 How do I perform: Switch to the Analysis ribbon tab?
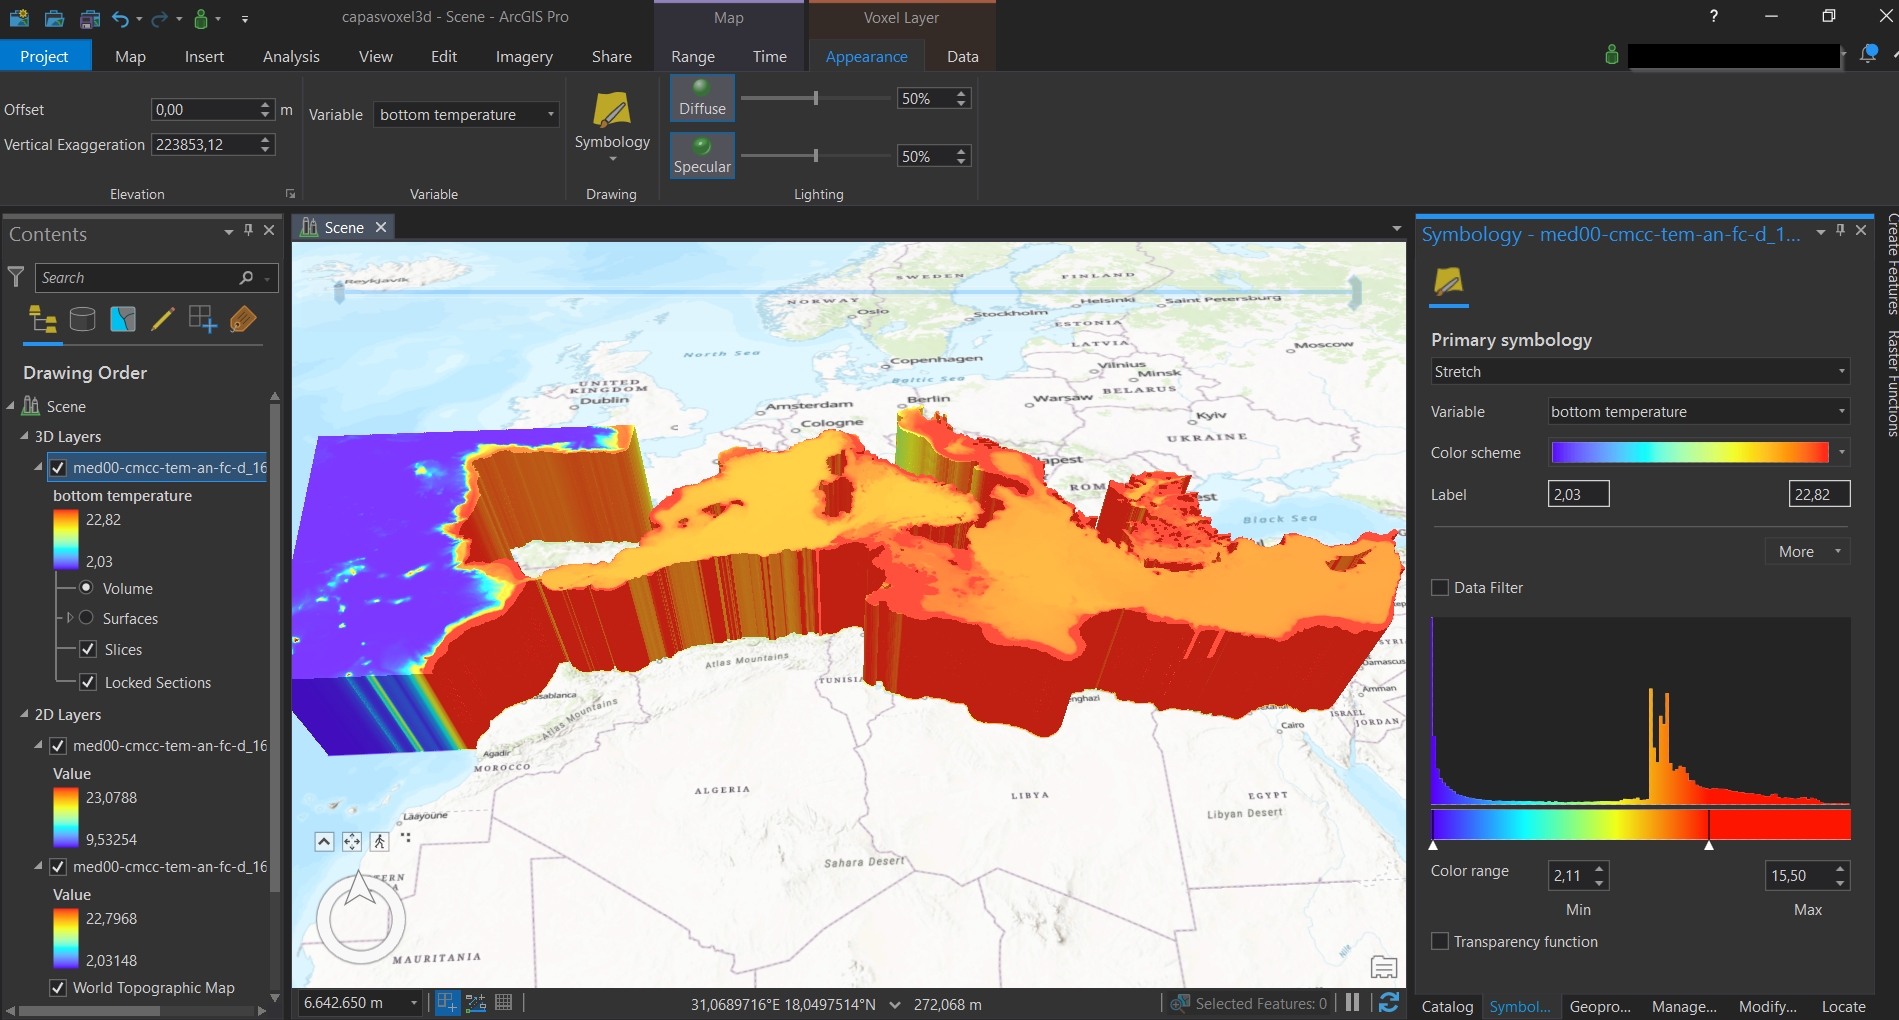[291, 57]
